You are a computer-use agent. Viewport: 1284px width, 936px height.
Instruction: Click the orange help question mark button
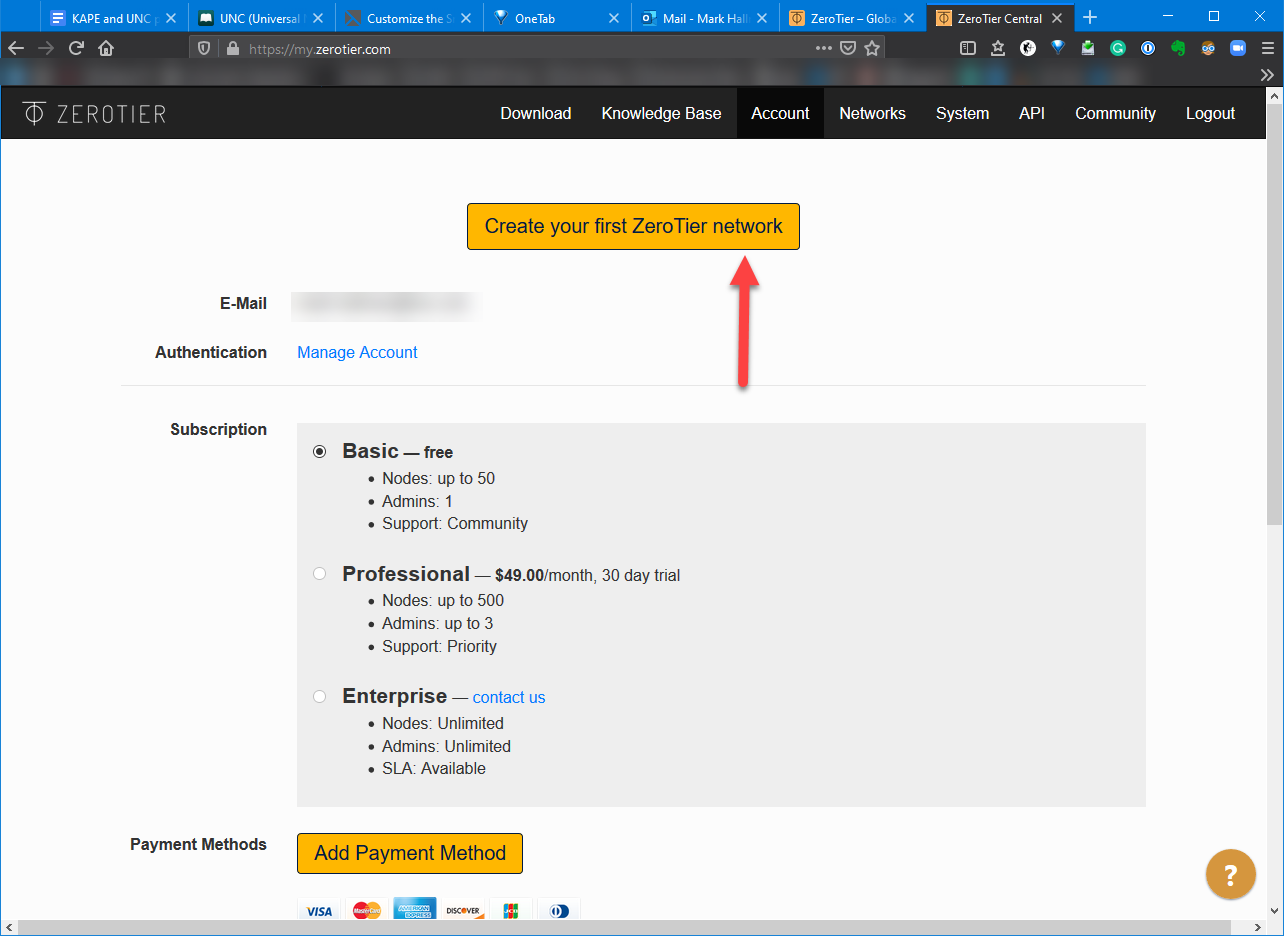[1231, 875]
